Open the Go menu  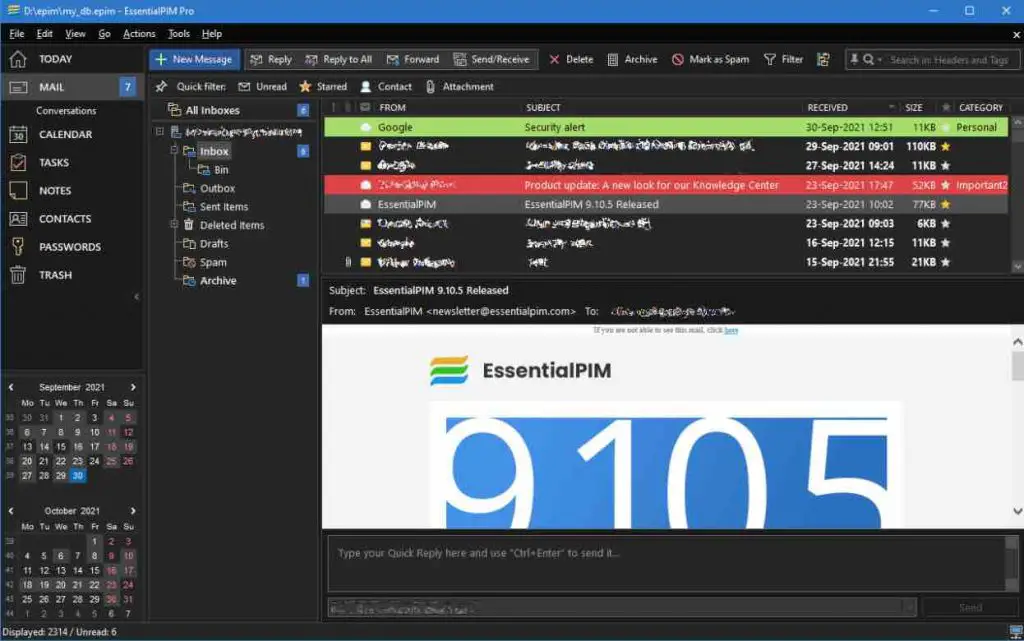point(104,34)
